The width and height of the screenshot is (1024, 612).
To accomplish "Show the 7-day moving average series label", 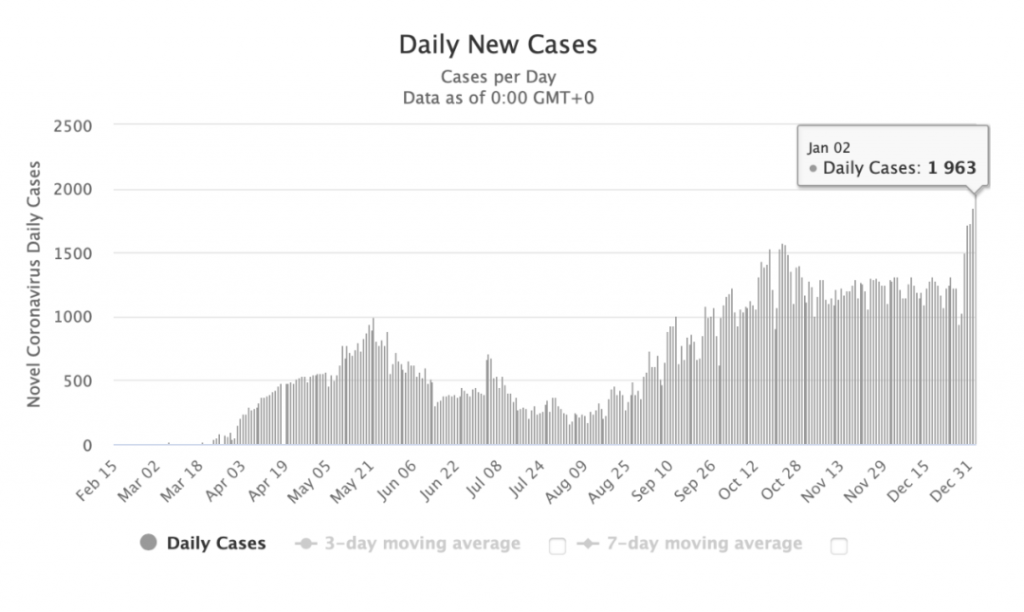I will (x=705, y=544).
